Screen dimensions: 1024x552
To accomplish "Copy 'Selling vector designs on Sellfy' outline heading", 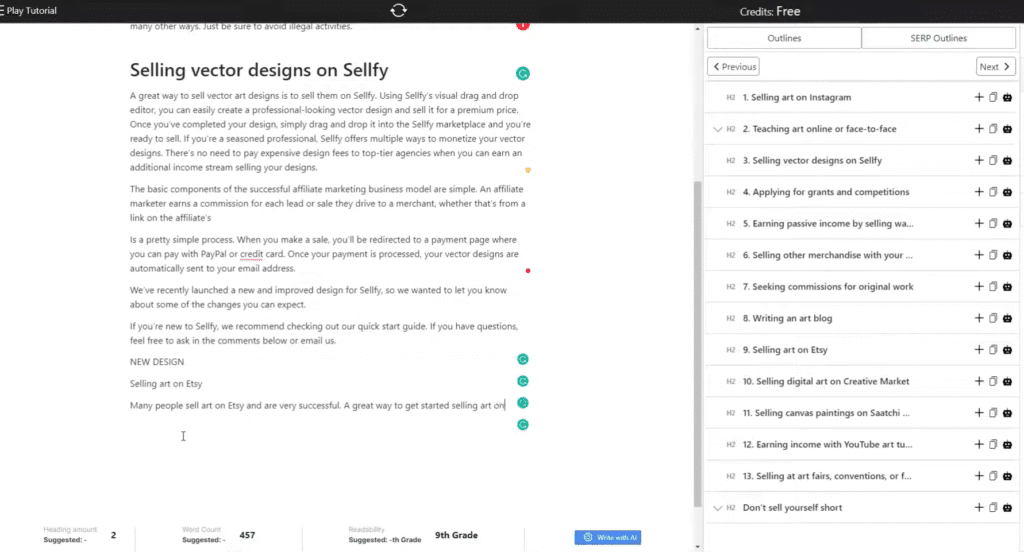I will [993, 160].
